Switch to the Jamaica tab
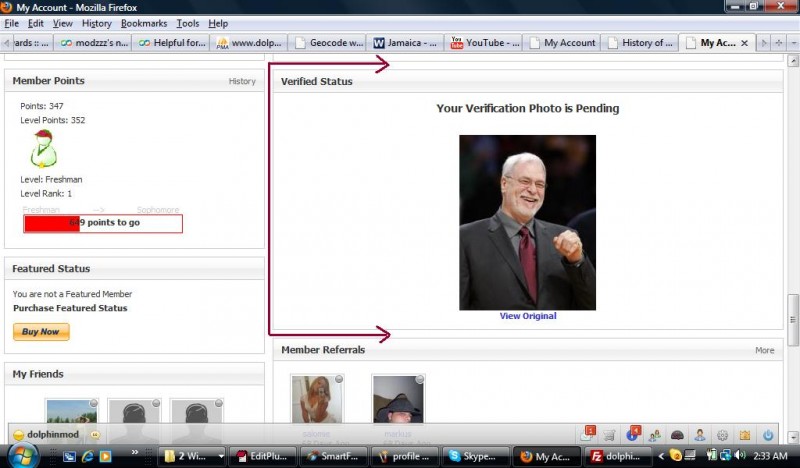Viewport: 800px width, 468px height. [x=406, y=43]
